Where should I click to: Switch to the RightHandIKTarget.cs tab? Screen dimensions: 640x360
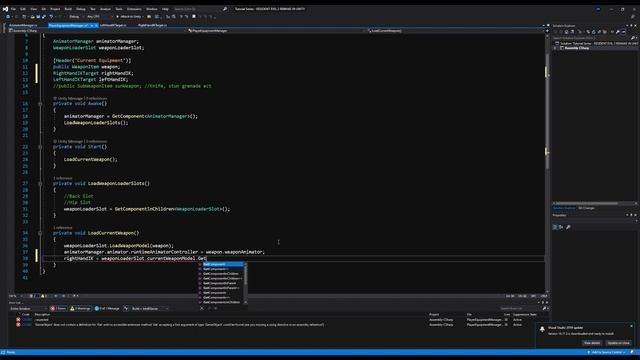152,25
